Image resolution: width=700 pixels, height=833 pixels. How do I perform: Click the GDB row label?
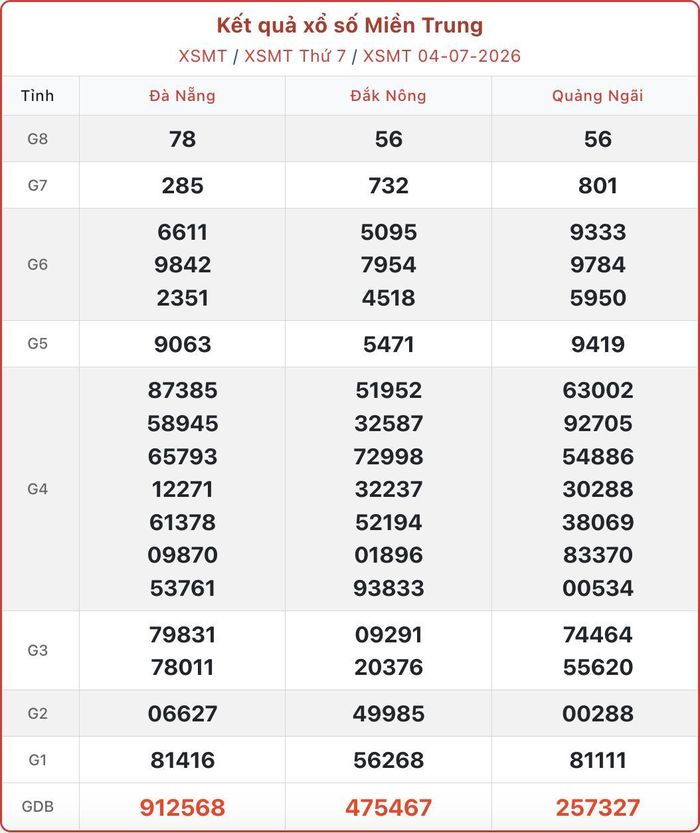[x=38, y=806]
